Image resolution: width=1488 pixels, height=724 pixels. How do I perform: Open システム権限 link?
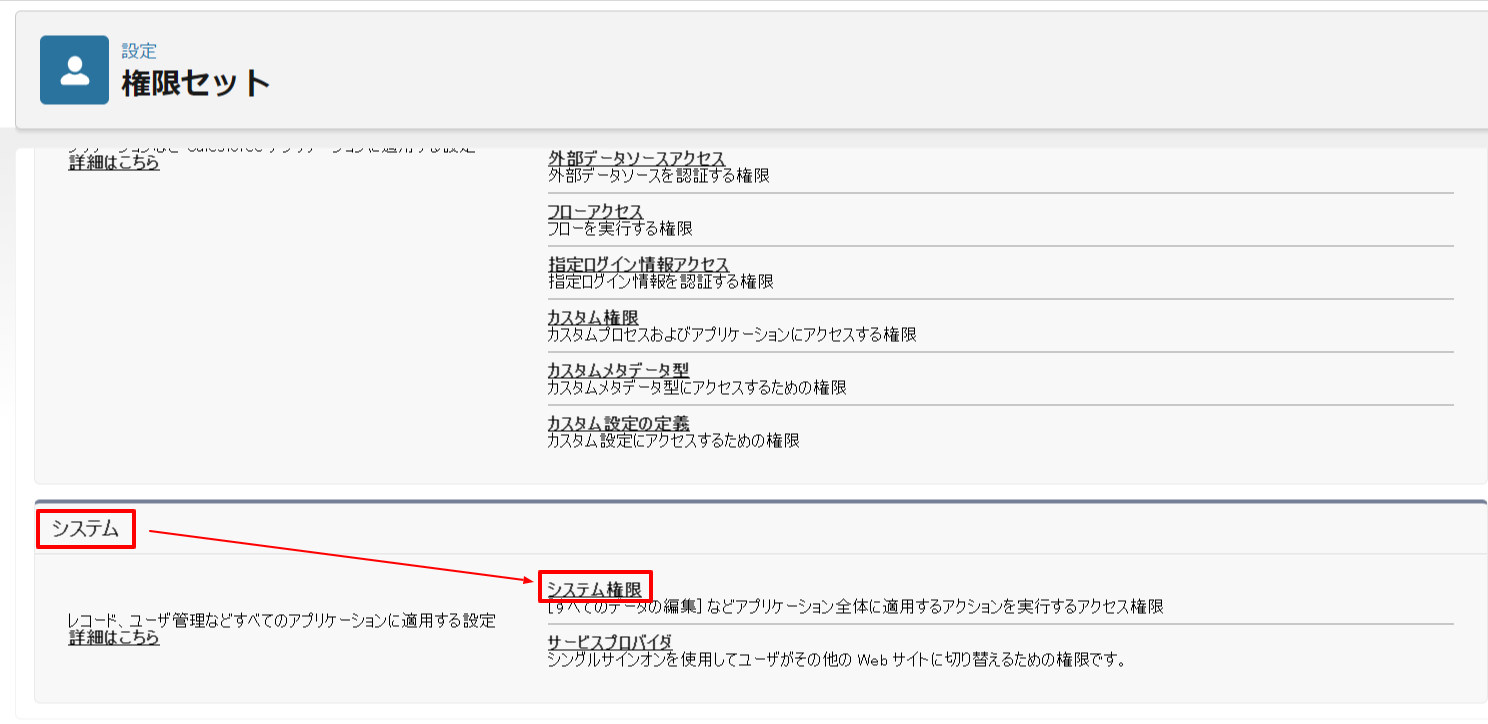click(594, 590)
